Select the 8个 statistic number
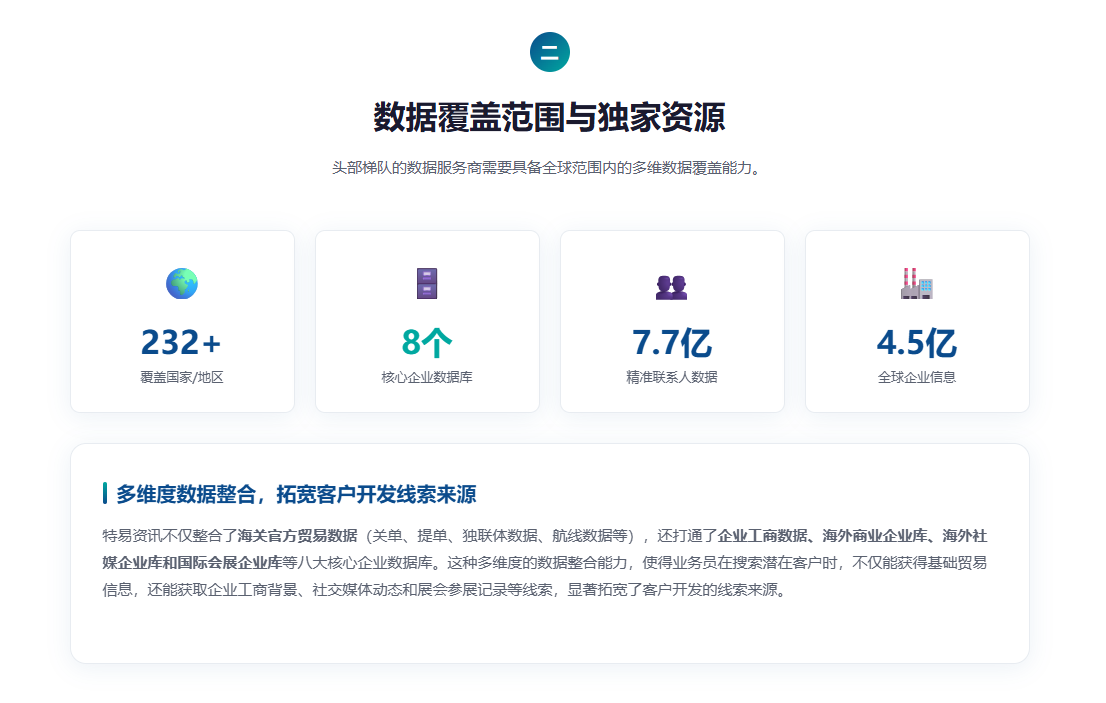 [x=427, y=343]
